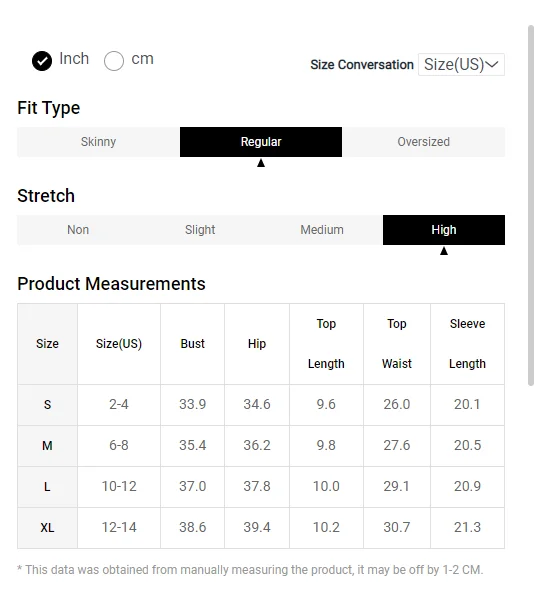Select High stretch option
This screenshot has height=594, width=534.
point(444,230)
